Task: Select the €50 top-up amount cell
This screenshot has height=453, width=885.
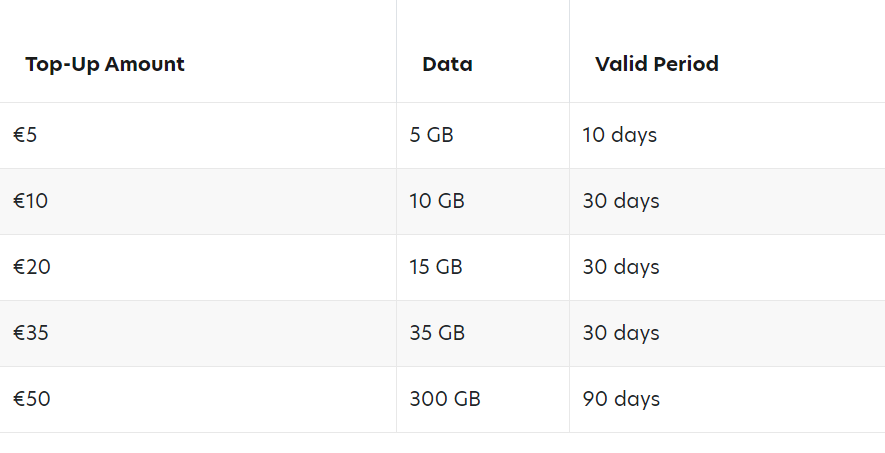Action: click(x=32, y=399)
